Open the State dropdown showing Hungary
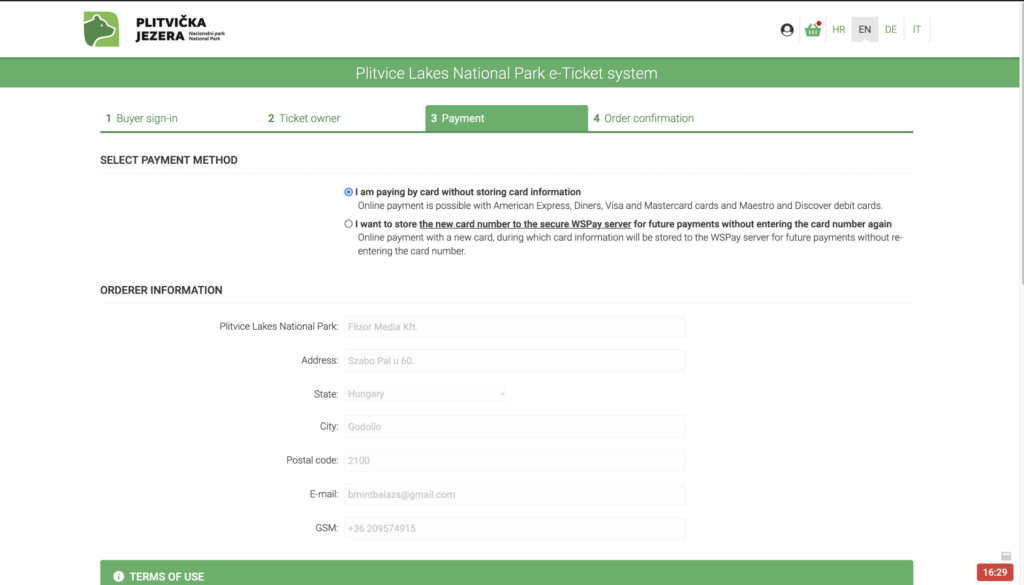 tap(426, 394)
